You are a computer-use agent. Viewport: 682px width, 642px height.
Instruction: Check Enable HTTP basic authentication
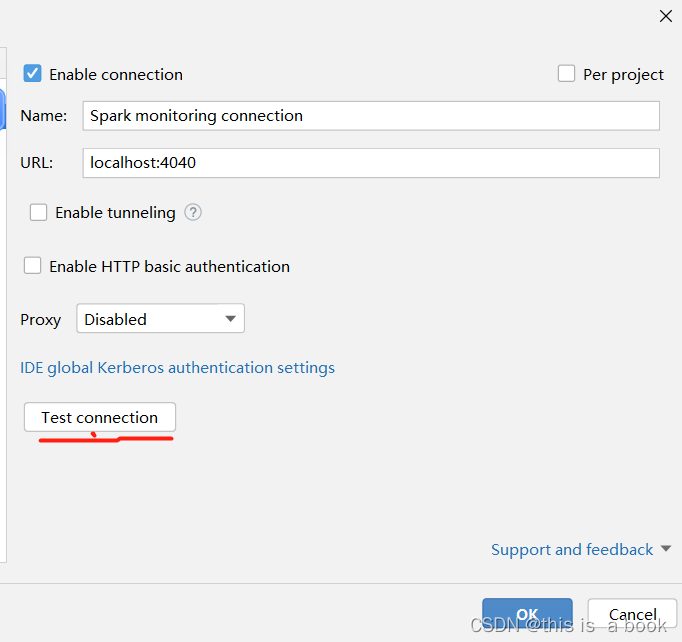coord(33,266)
